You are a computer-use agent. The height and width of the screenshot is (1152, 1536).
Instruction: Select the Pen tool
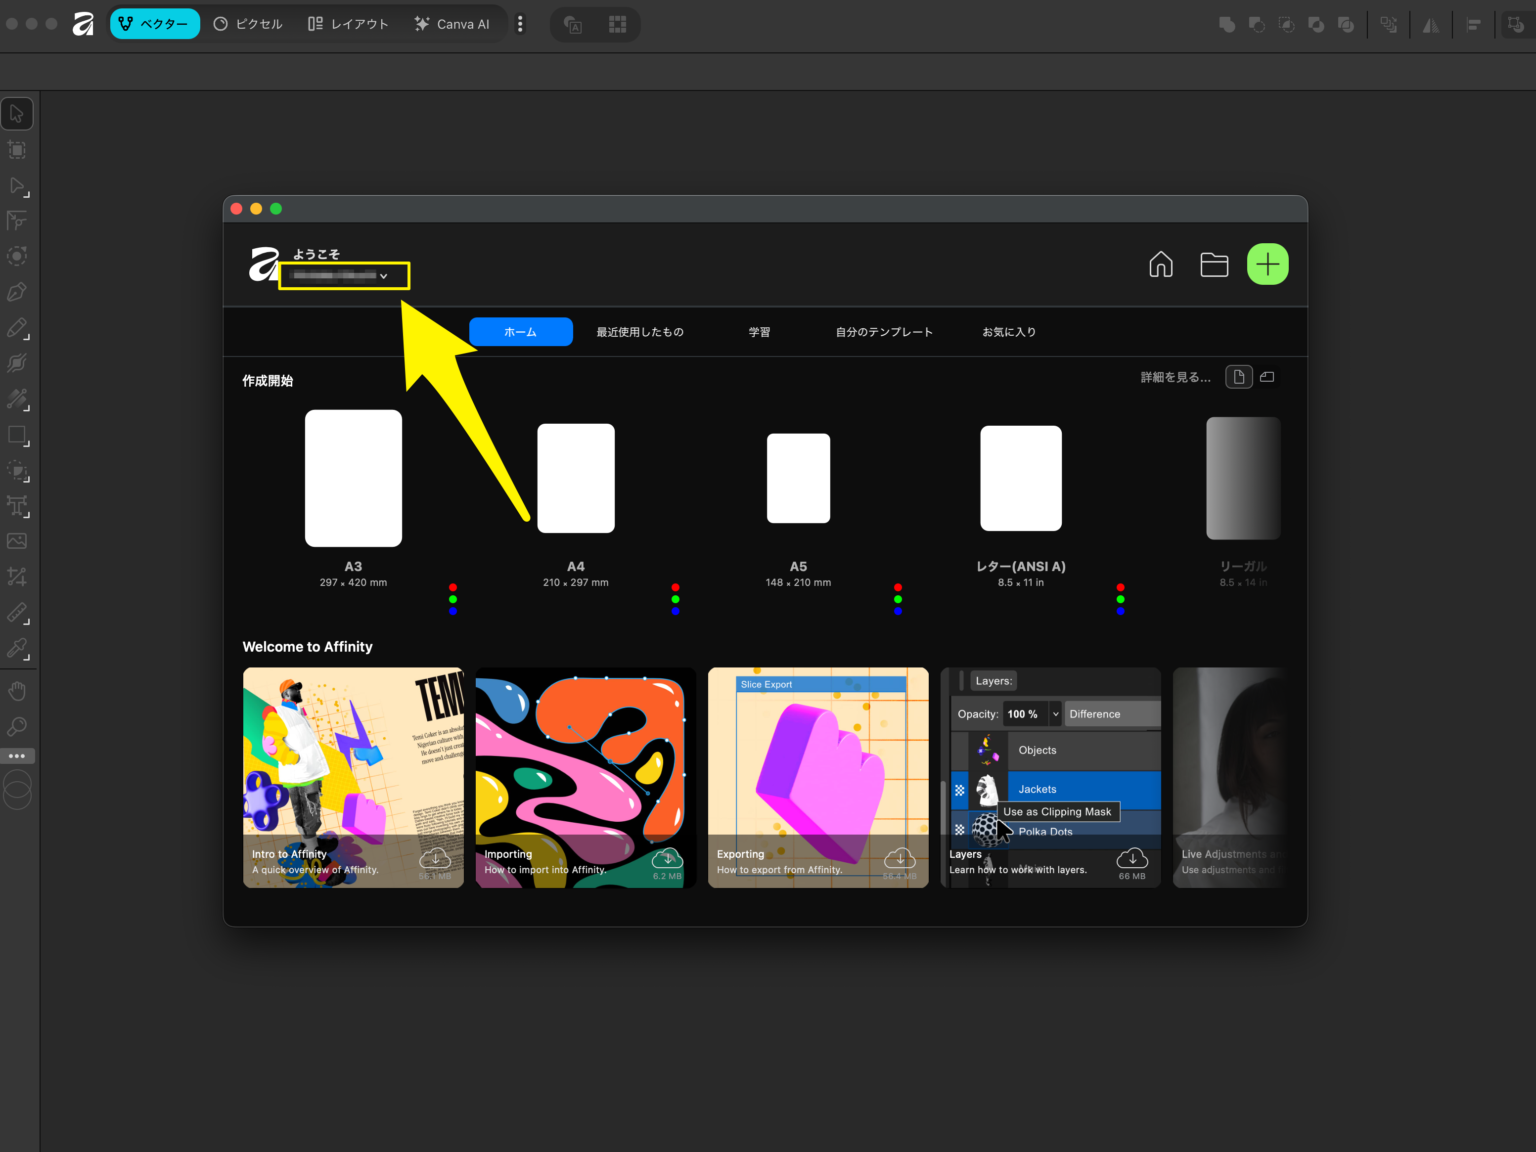click(17, 292)
